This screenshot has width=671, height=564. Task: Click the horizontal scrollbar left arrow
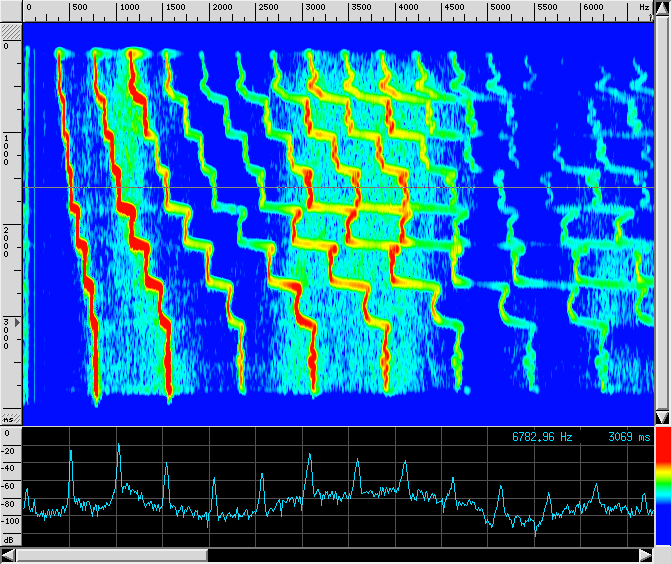(x=9, y=554)
